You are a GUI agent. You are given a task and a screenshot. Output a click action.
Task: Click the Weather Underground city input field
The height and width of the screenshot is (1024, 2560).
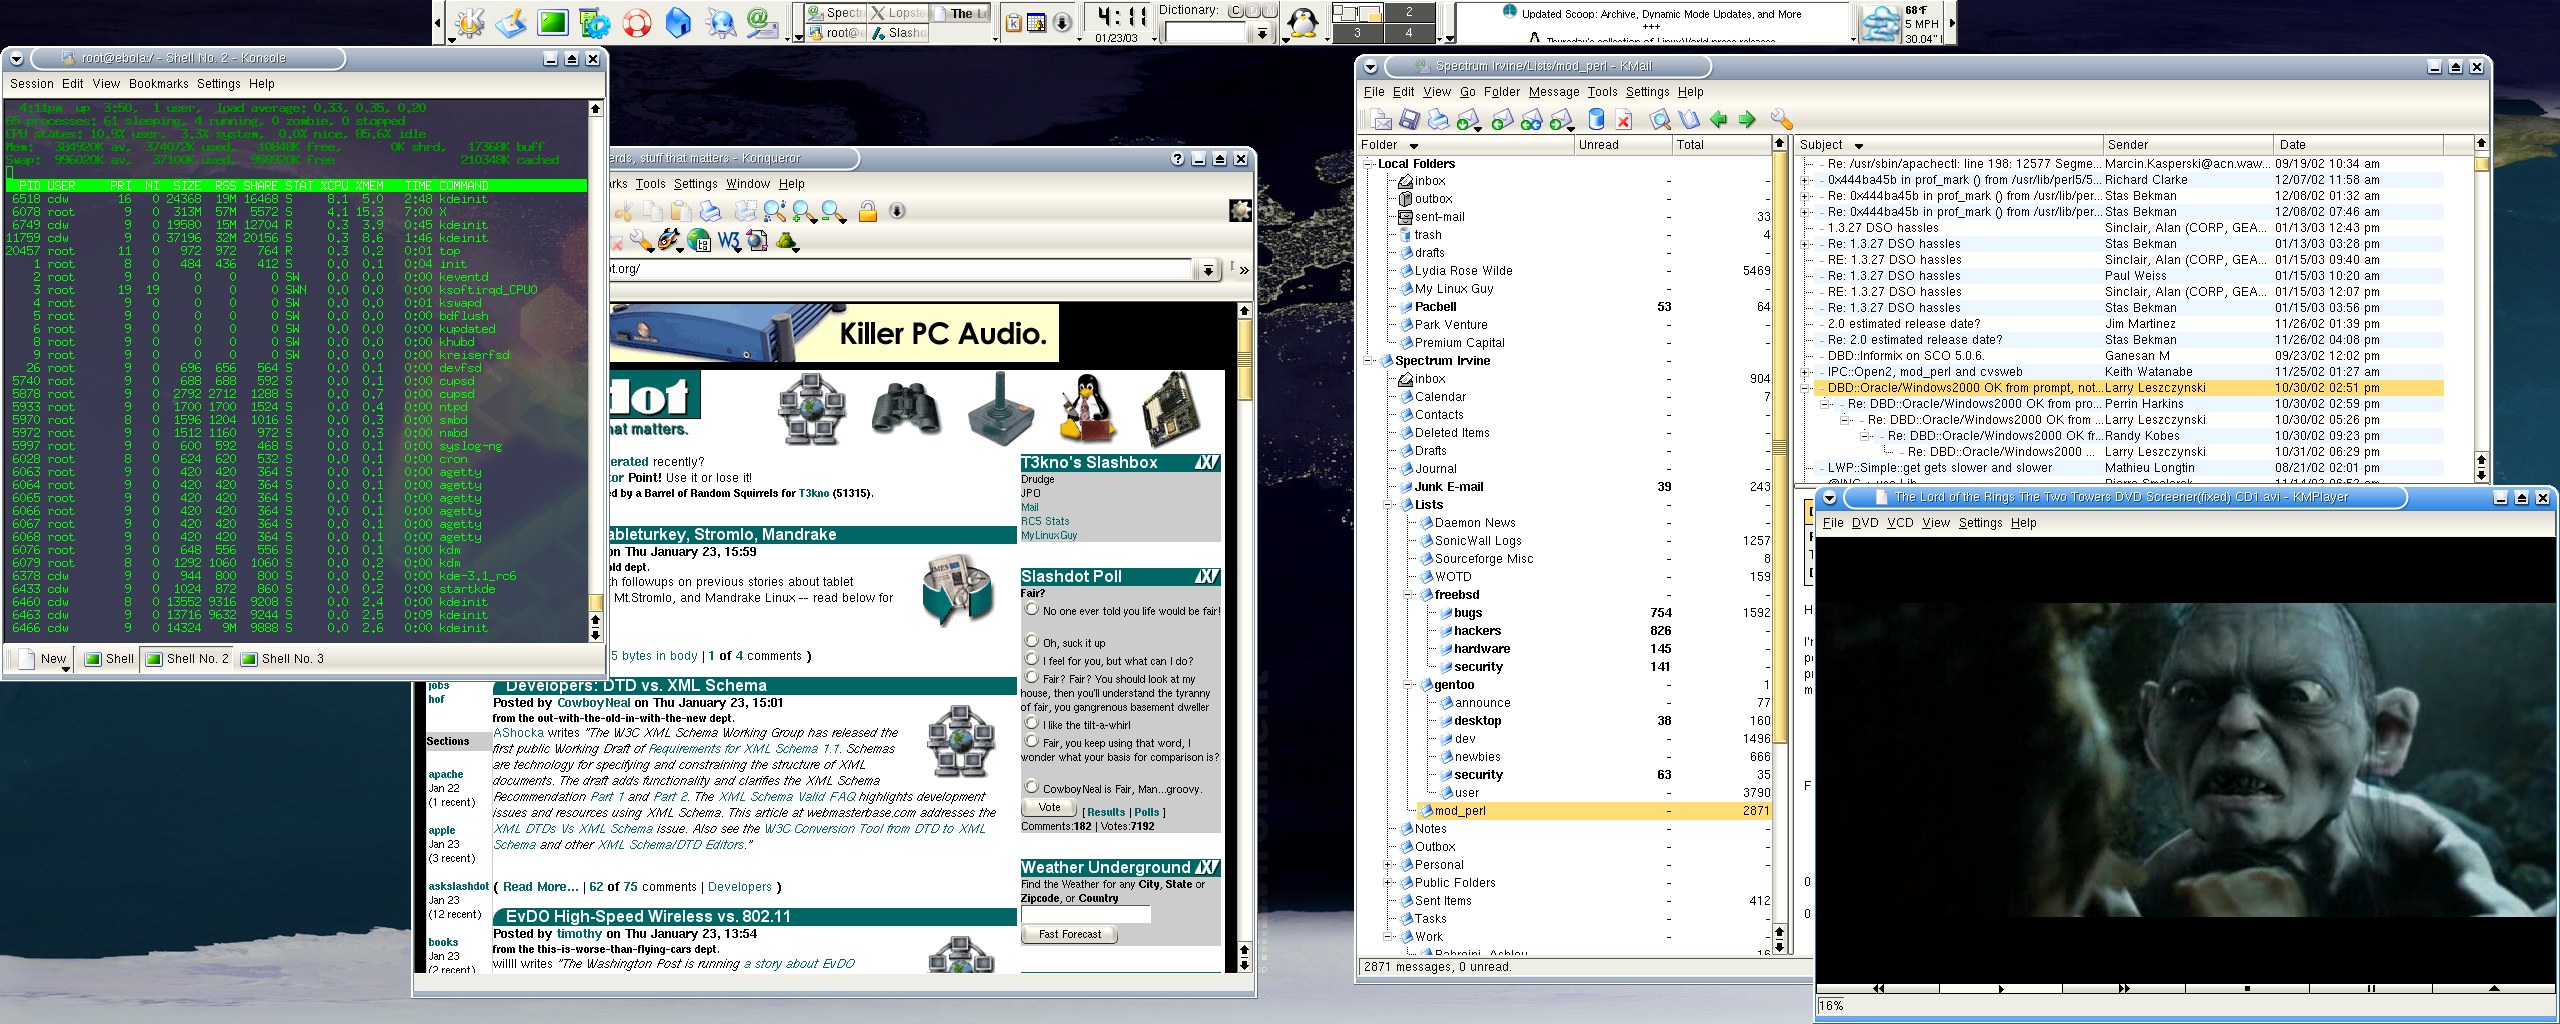(x=1086, y=914)
